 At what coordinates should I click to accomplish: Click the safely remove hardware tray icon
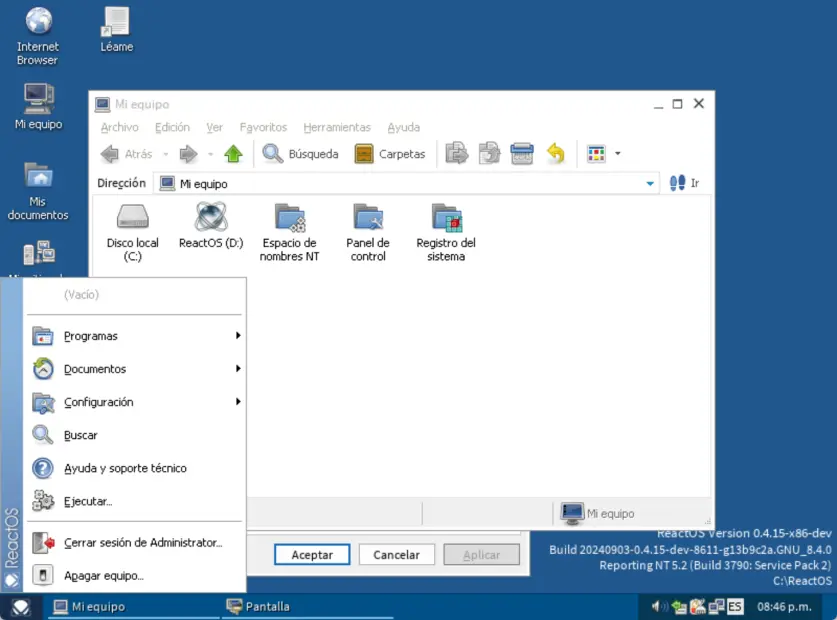point(680,607)
